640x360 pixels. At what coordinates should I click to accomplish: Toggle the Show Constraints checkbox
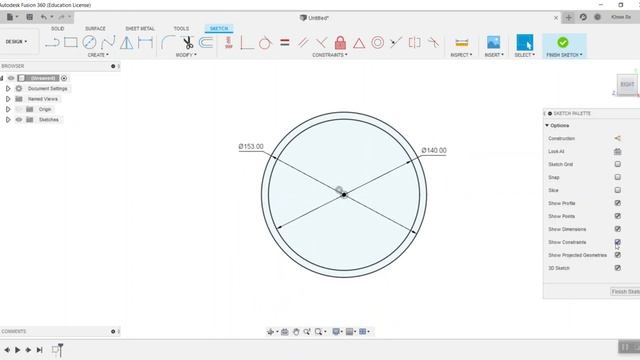(x=618, y=242)
